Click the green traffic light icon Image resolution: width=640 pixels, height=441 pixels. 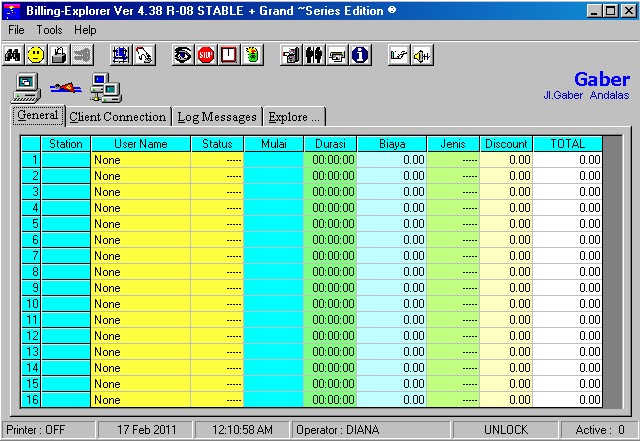252,55
